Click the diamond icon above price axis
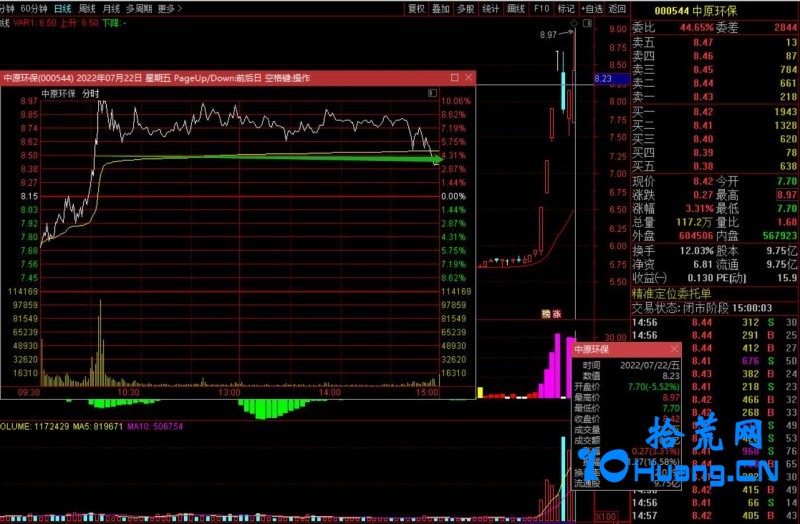 click(x=574, y=23)
